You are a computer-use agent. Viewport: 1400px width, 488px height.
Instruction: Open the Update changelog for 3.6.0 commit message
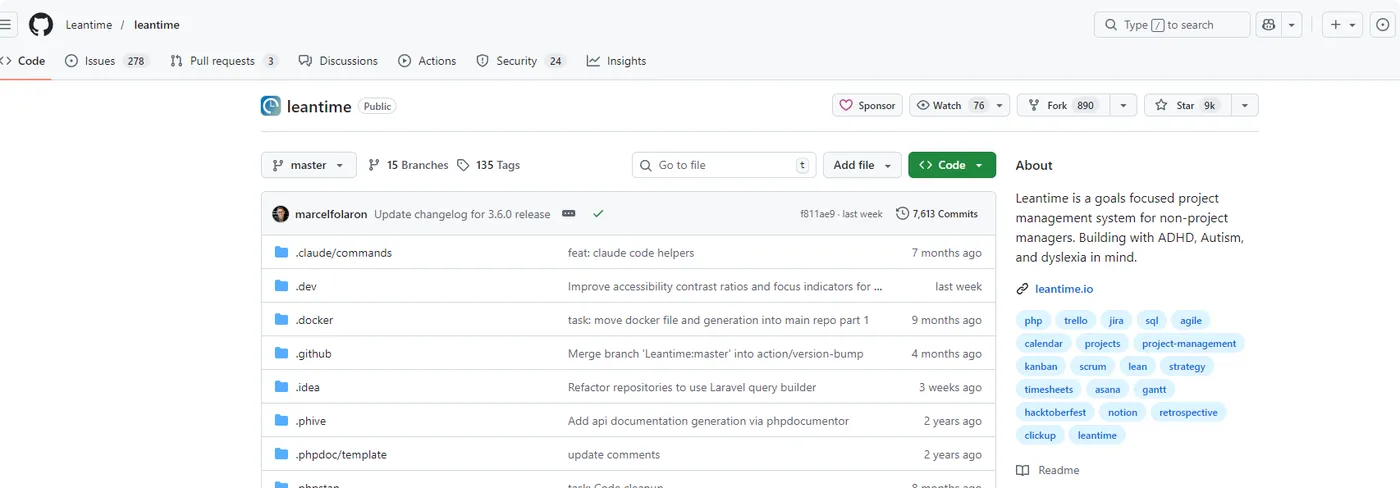[x=462, y=214]
